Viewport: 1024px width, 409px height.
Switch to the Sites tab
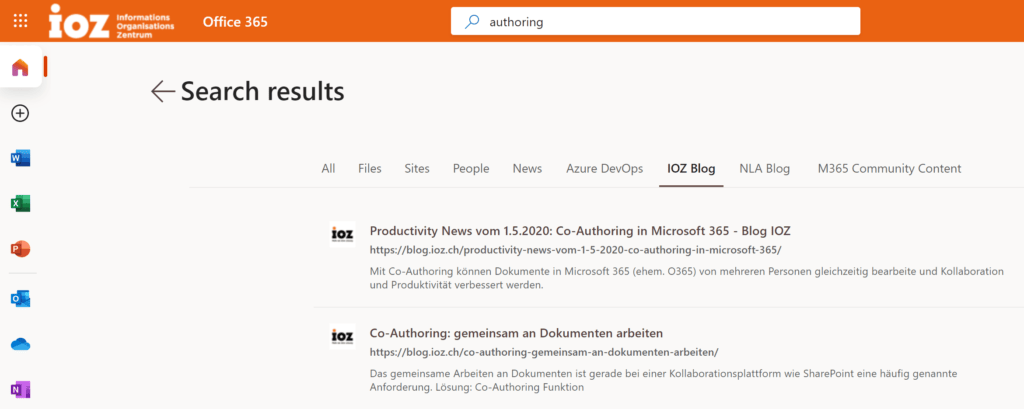417,169
